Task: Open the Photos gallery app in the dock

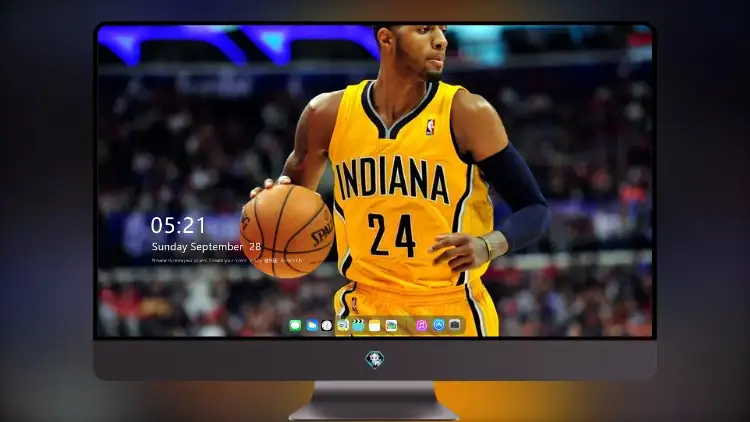Action: pyautogui.click(x=391, y=326)
